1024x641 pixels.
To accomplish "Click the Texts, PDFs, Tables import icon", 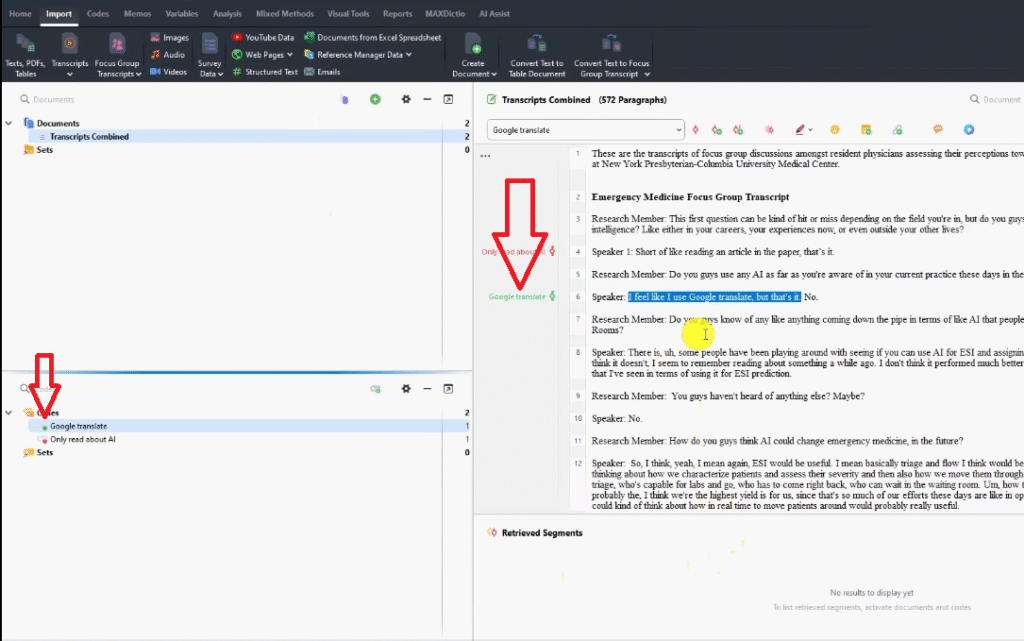I will 25,43.
